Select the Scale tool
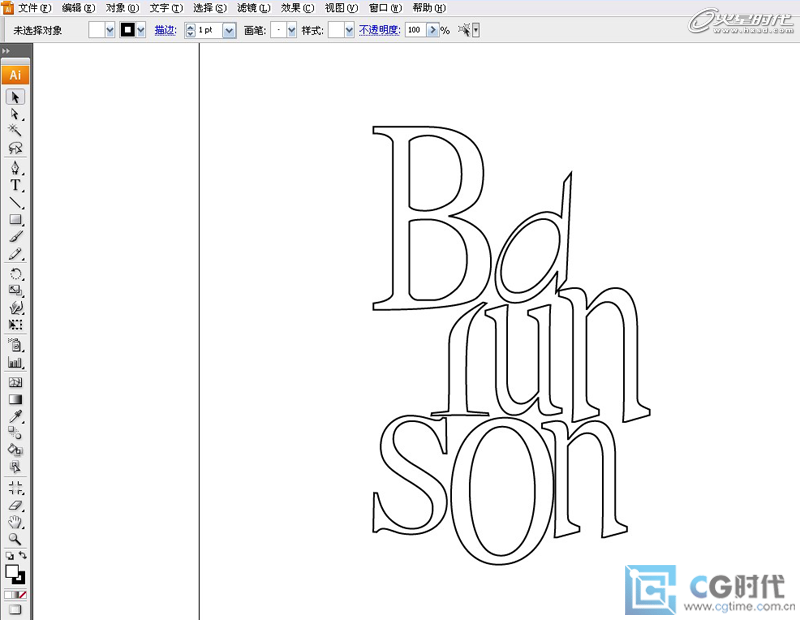Image resolution: width=800 pixels, height=620 pixels. pyautogui.click(x=15, y=290)
